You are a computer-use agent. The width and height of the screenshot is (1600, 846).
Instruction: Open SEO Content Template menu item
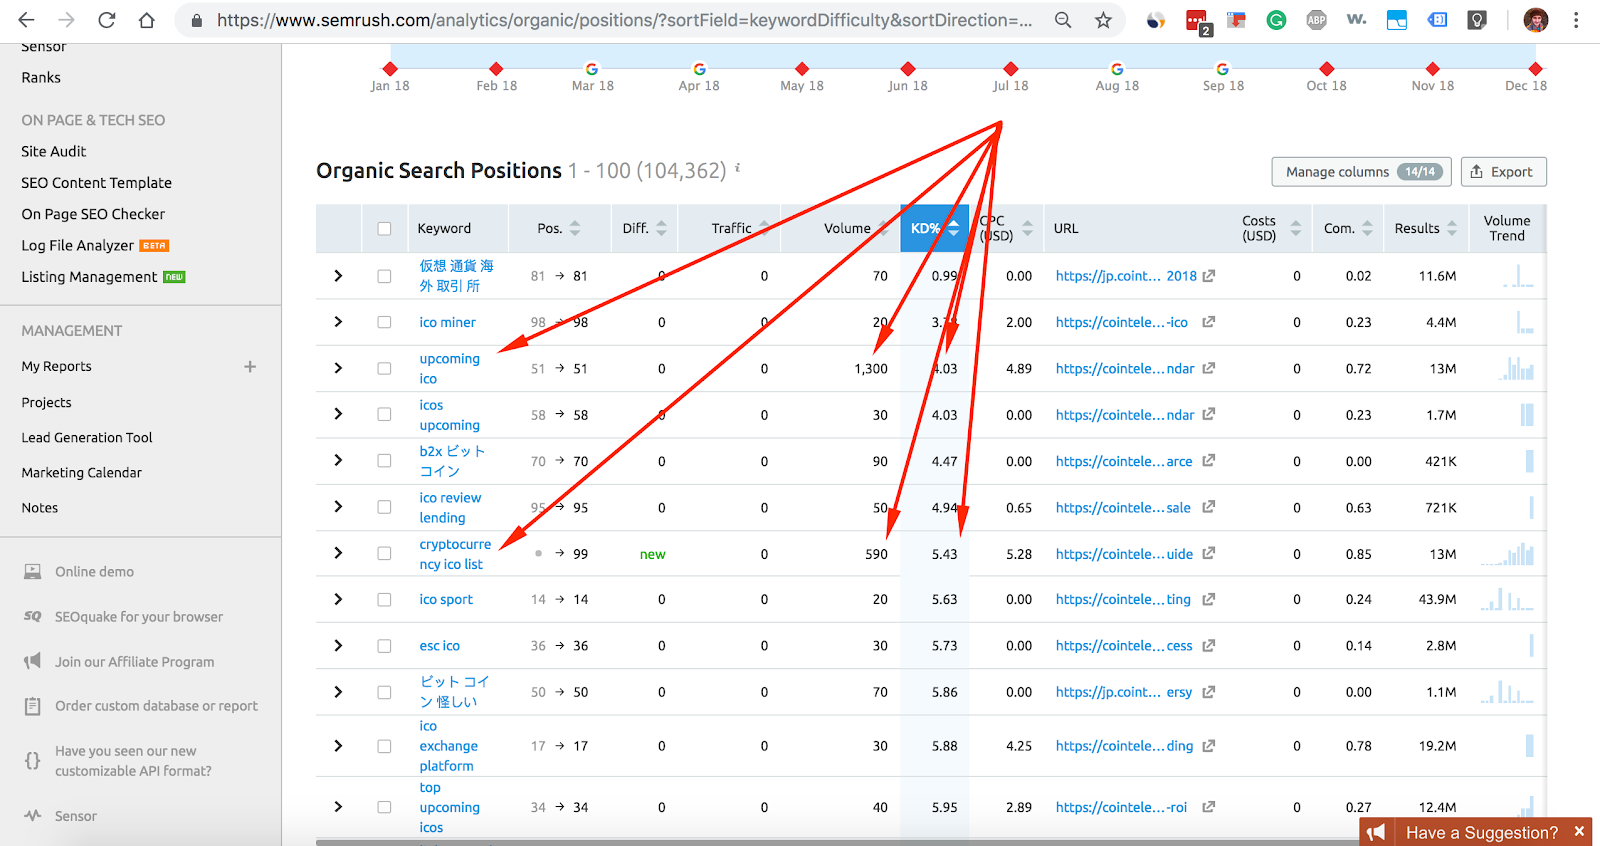(96, 182)
